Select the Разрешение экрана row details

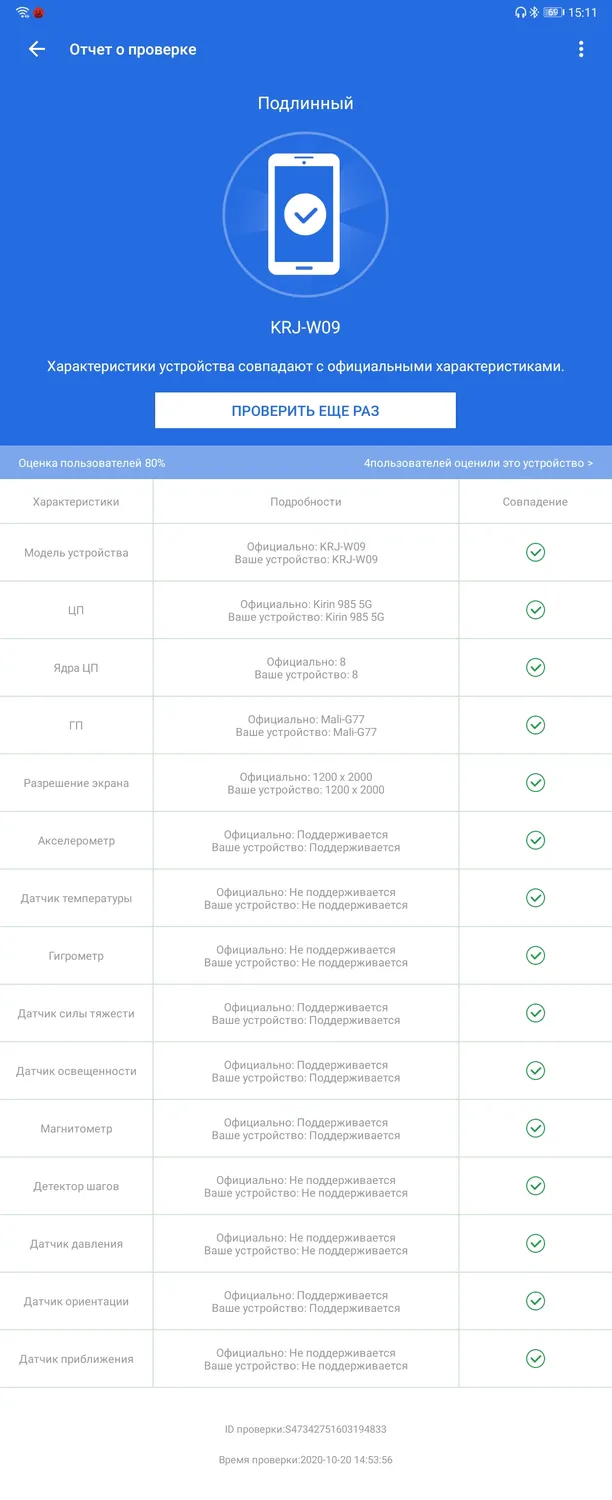(x=306, y=783)
